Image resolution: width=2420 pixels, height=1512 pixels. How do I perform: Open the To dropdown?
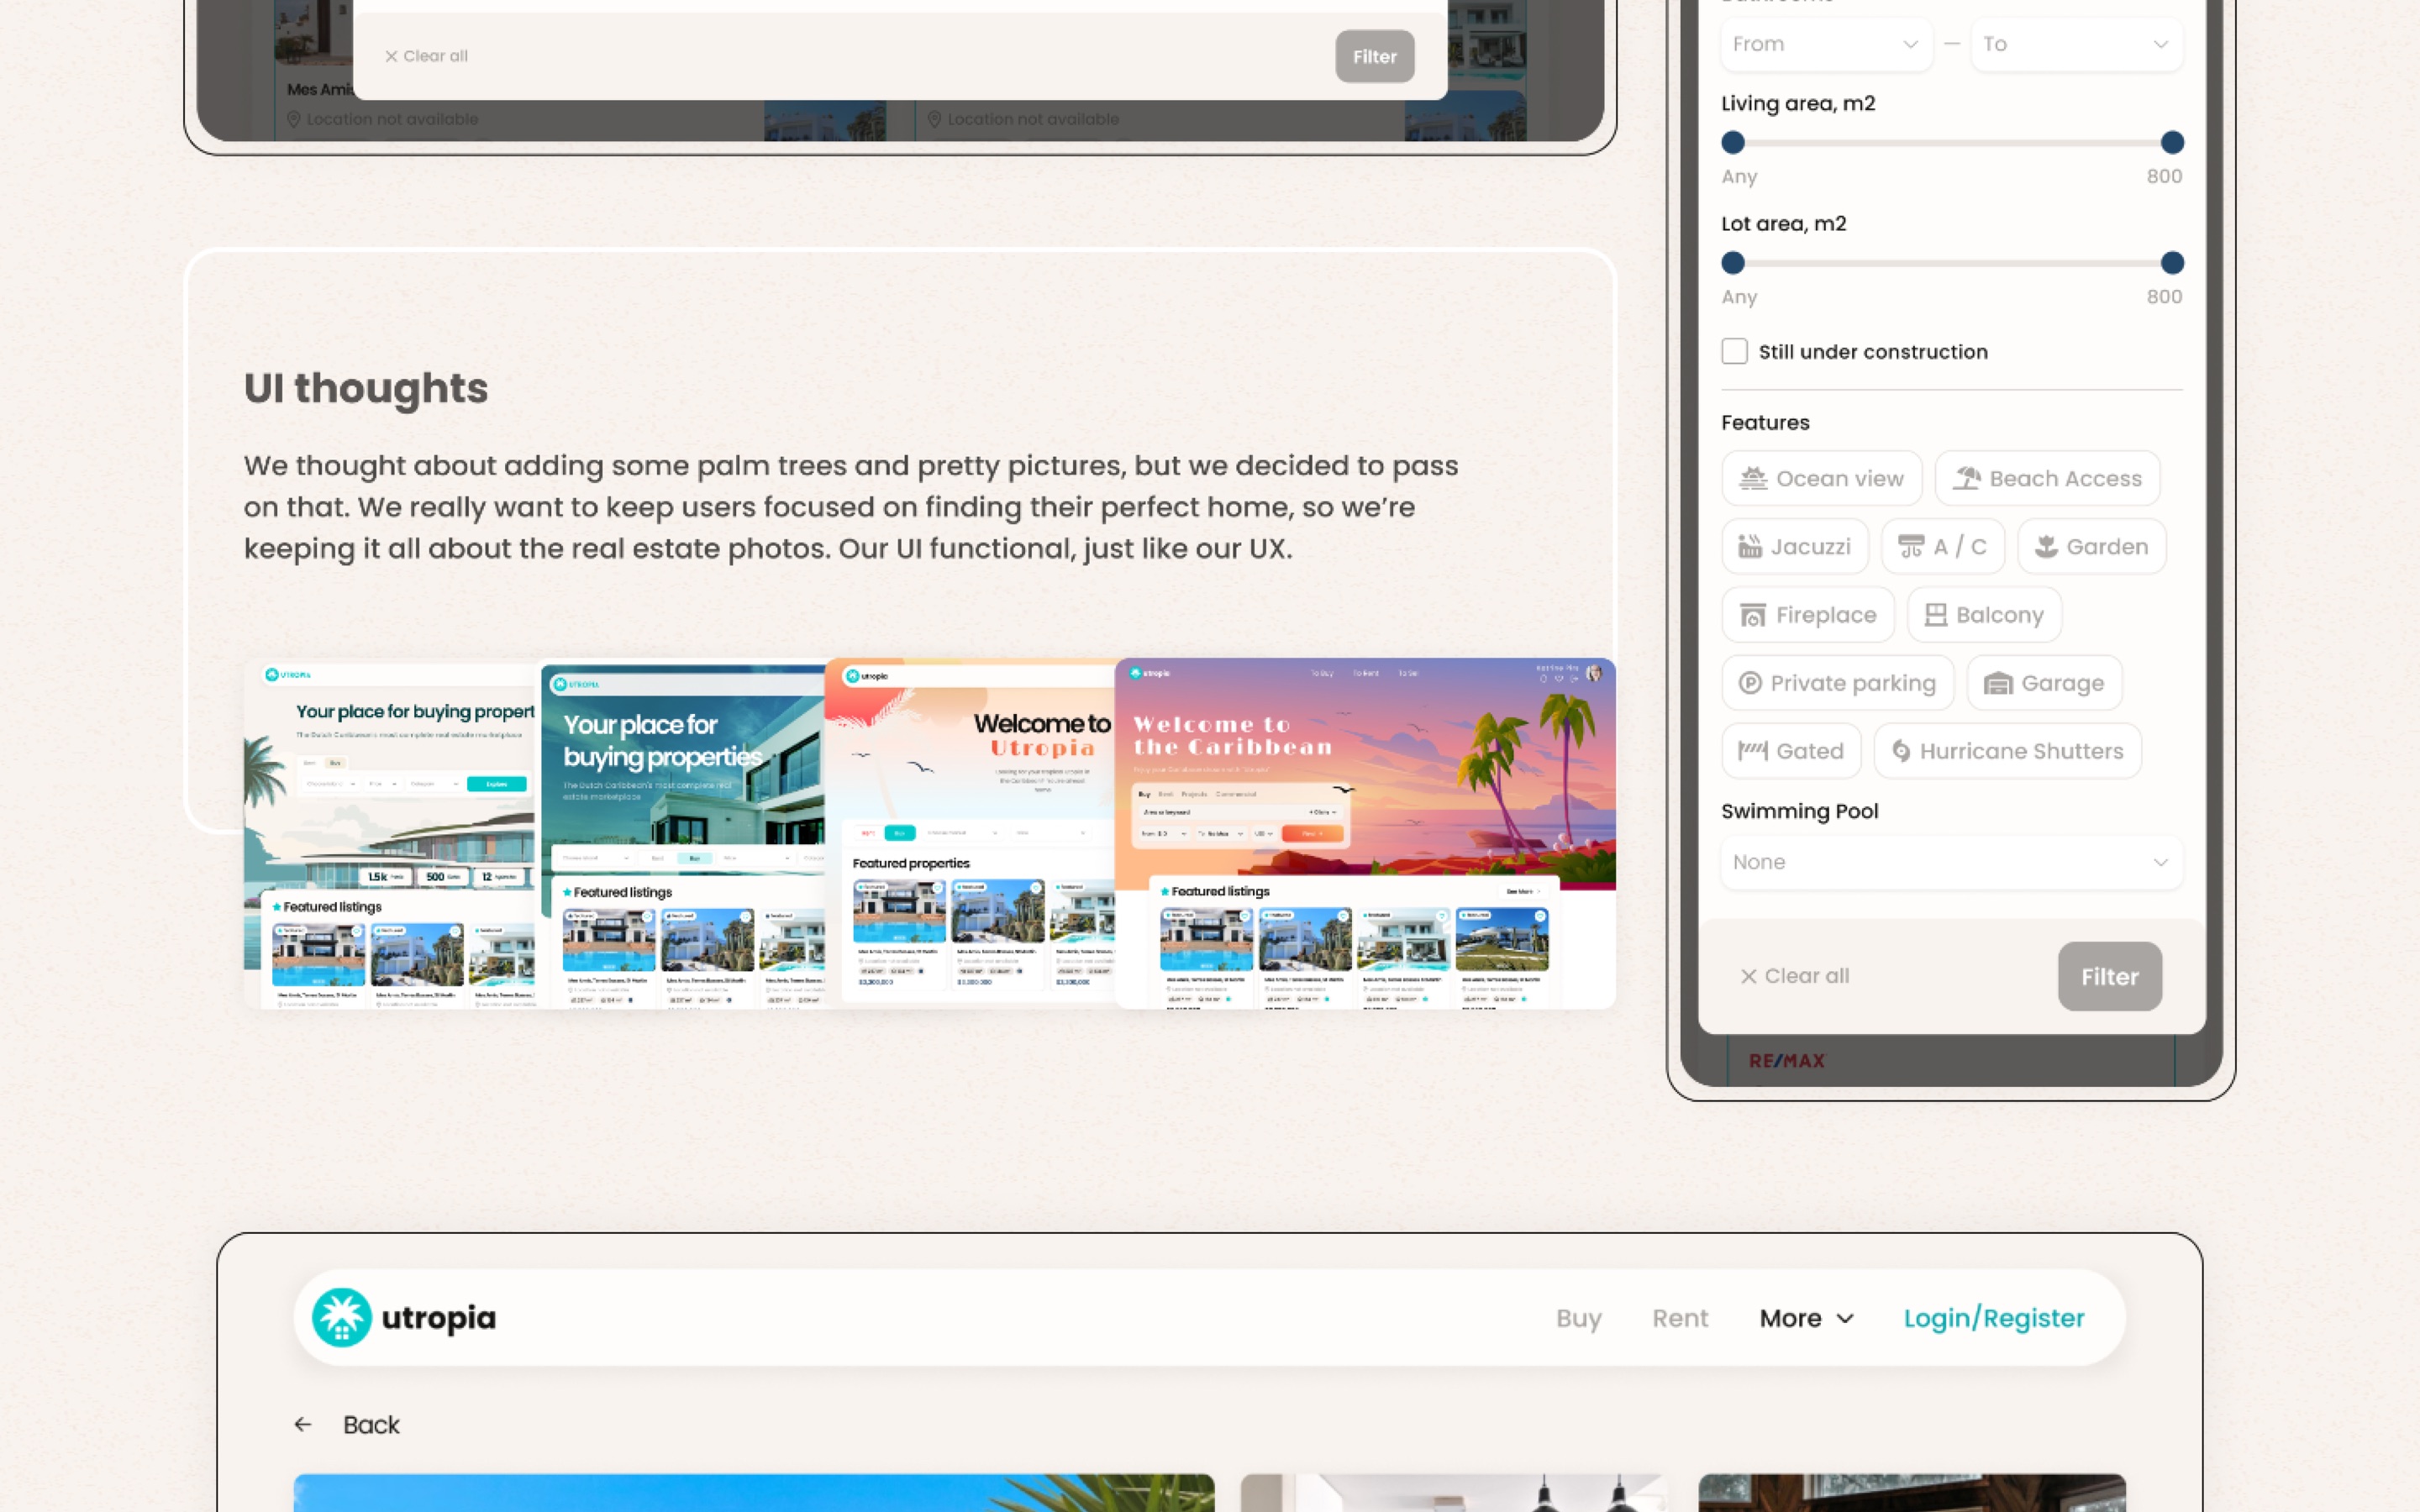click(x=2076, y=44)
